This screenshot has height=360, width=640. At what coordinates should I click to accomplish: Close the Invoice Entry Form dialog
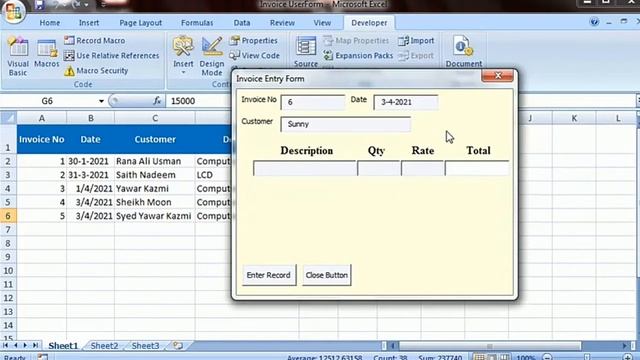click(497, 76)
